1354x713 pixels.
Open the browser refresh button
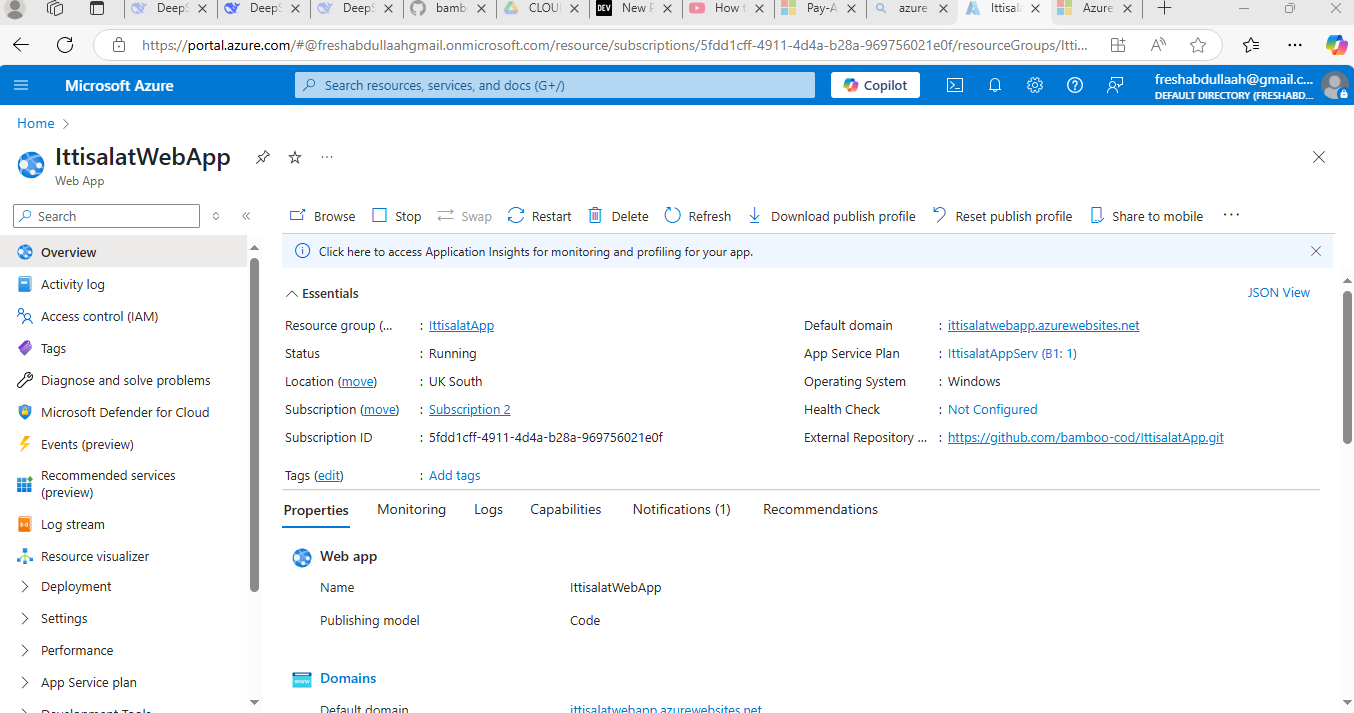pyautogui.click(x=65, y=45)
